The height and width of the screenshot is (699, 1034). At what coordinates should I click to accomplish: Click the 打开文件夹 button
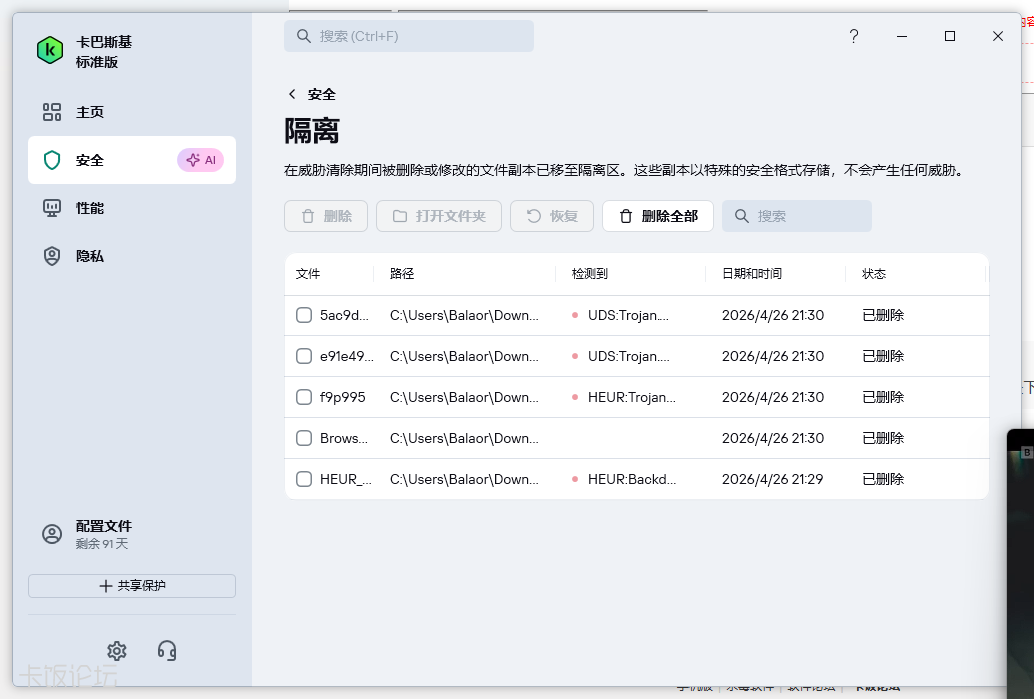pyautogui.click(x=439, y=216)
